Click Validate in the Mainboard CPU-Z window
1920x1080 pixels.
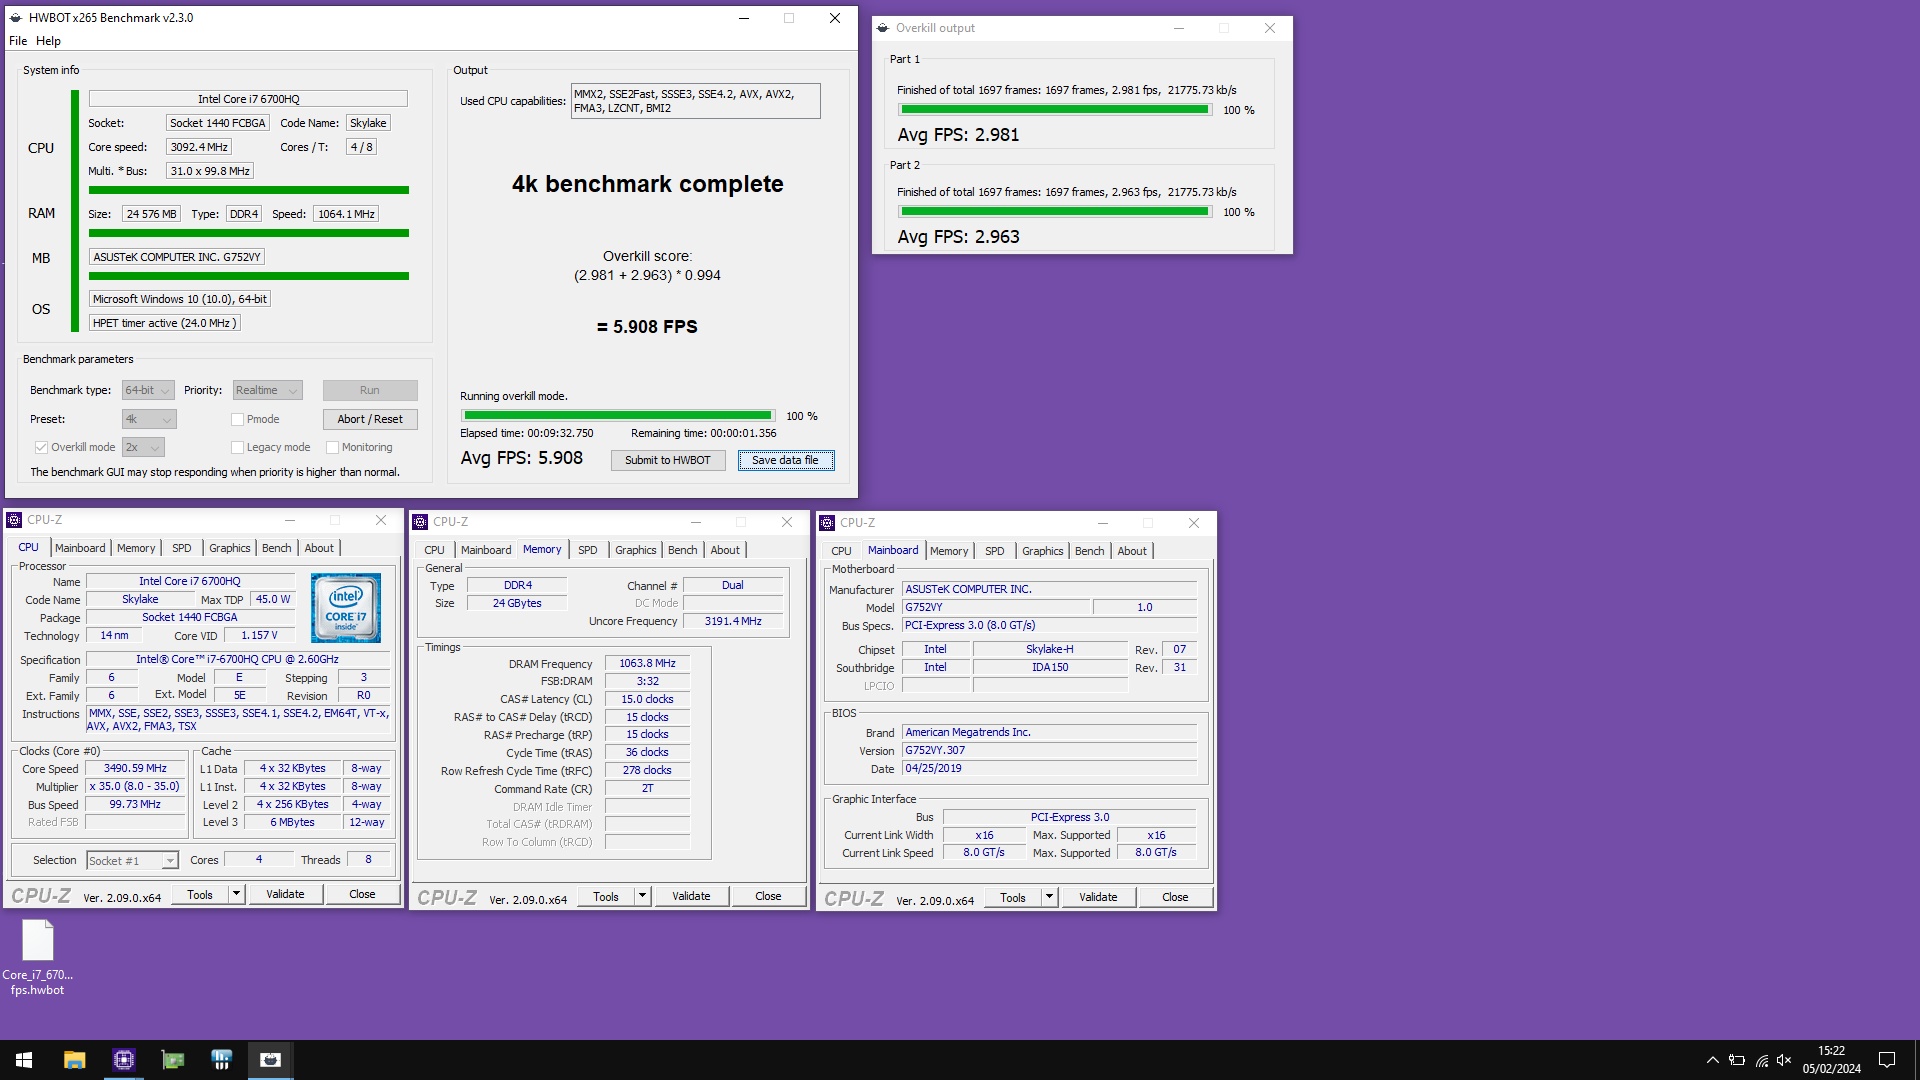[1098, 897]
